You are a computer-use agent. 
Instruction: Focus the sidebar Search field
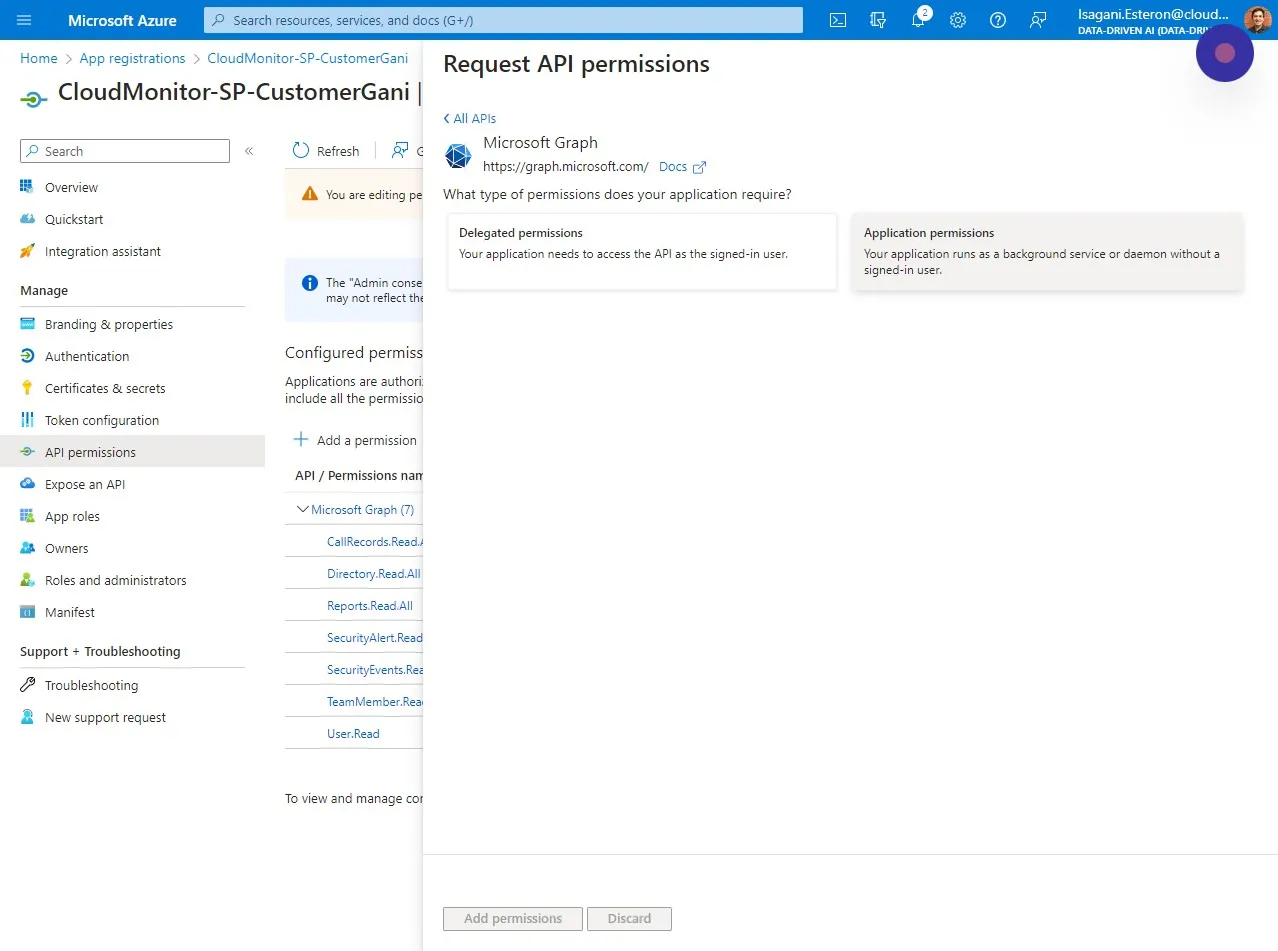coord(125,151)
